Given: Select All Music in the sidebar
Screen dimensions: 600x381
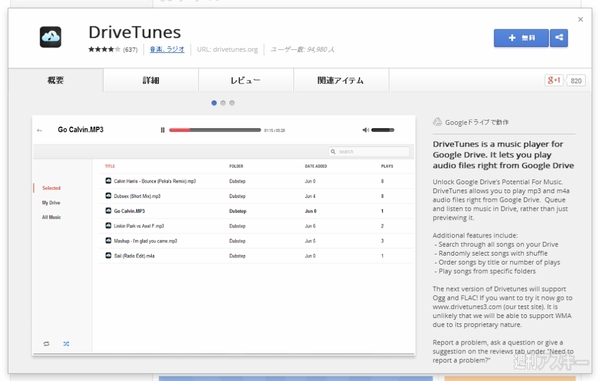Looking at the screenshot, I should [51, 217].
